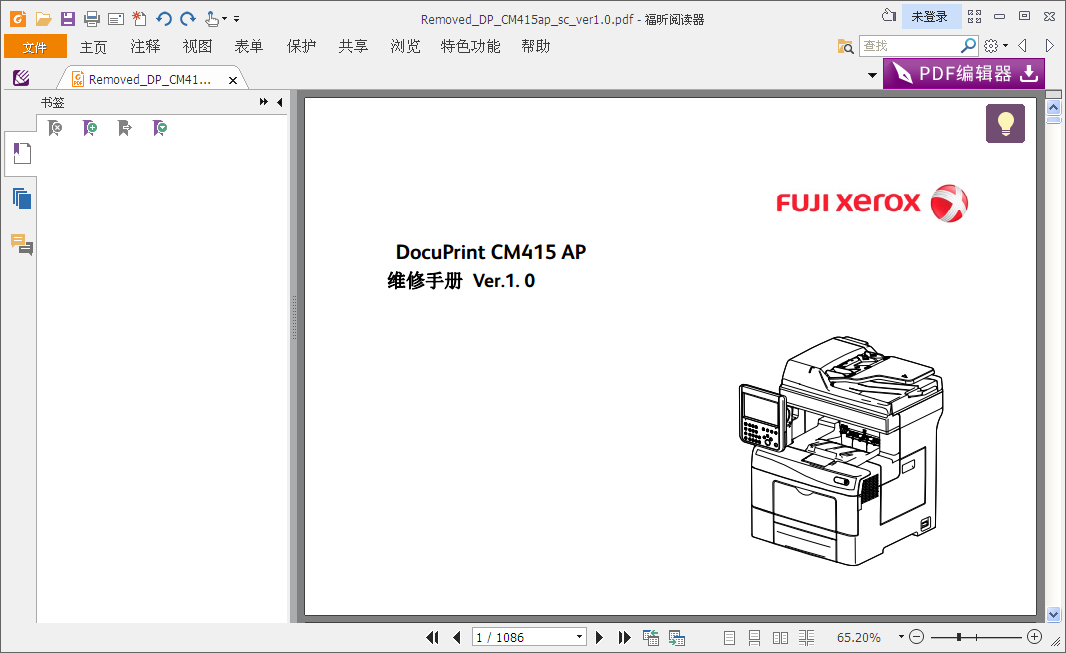Open the 主页 home tab
This screenshot has height=653, width=1066.
tap(93, 47)
